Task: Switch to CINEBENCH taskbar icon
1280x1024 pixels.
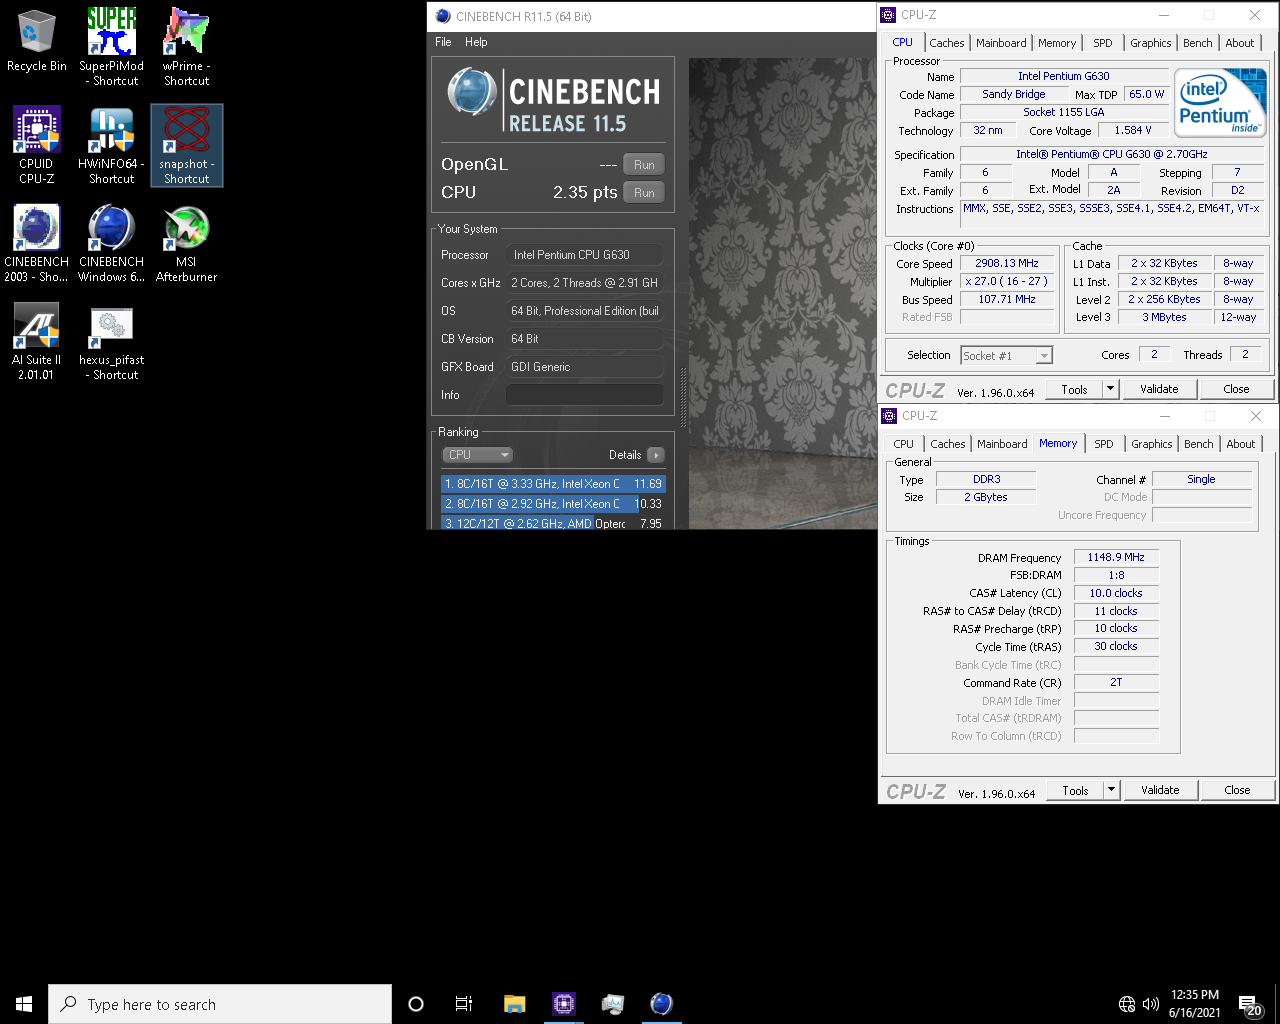Action: click(662, 1004)
